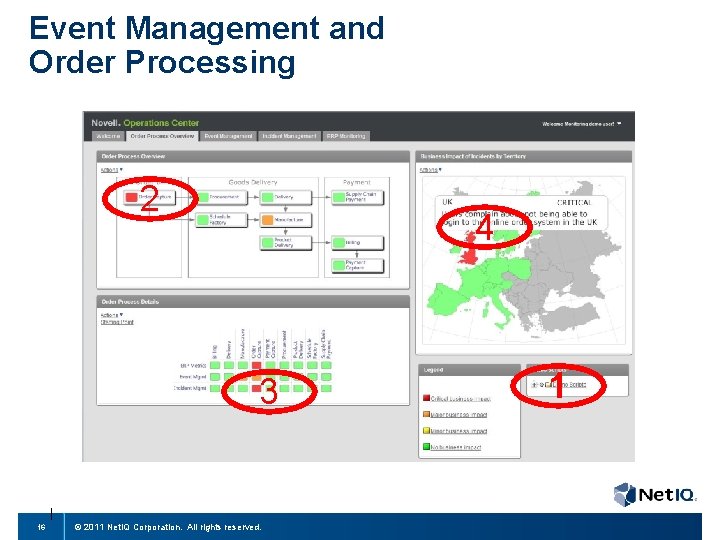Click green Supply Chain Payment cell in top row
Screen dimensions: 720x540
pos(326,366)
